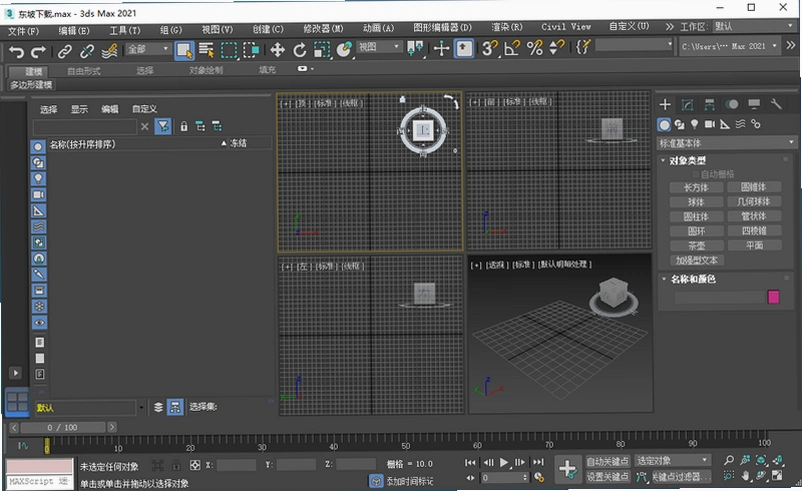Activate the Select and Move tool
This screenshot has height=491, width=802.
(277, 50)
